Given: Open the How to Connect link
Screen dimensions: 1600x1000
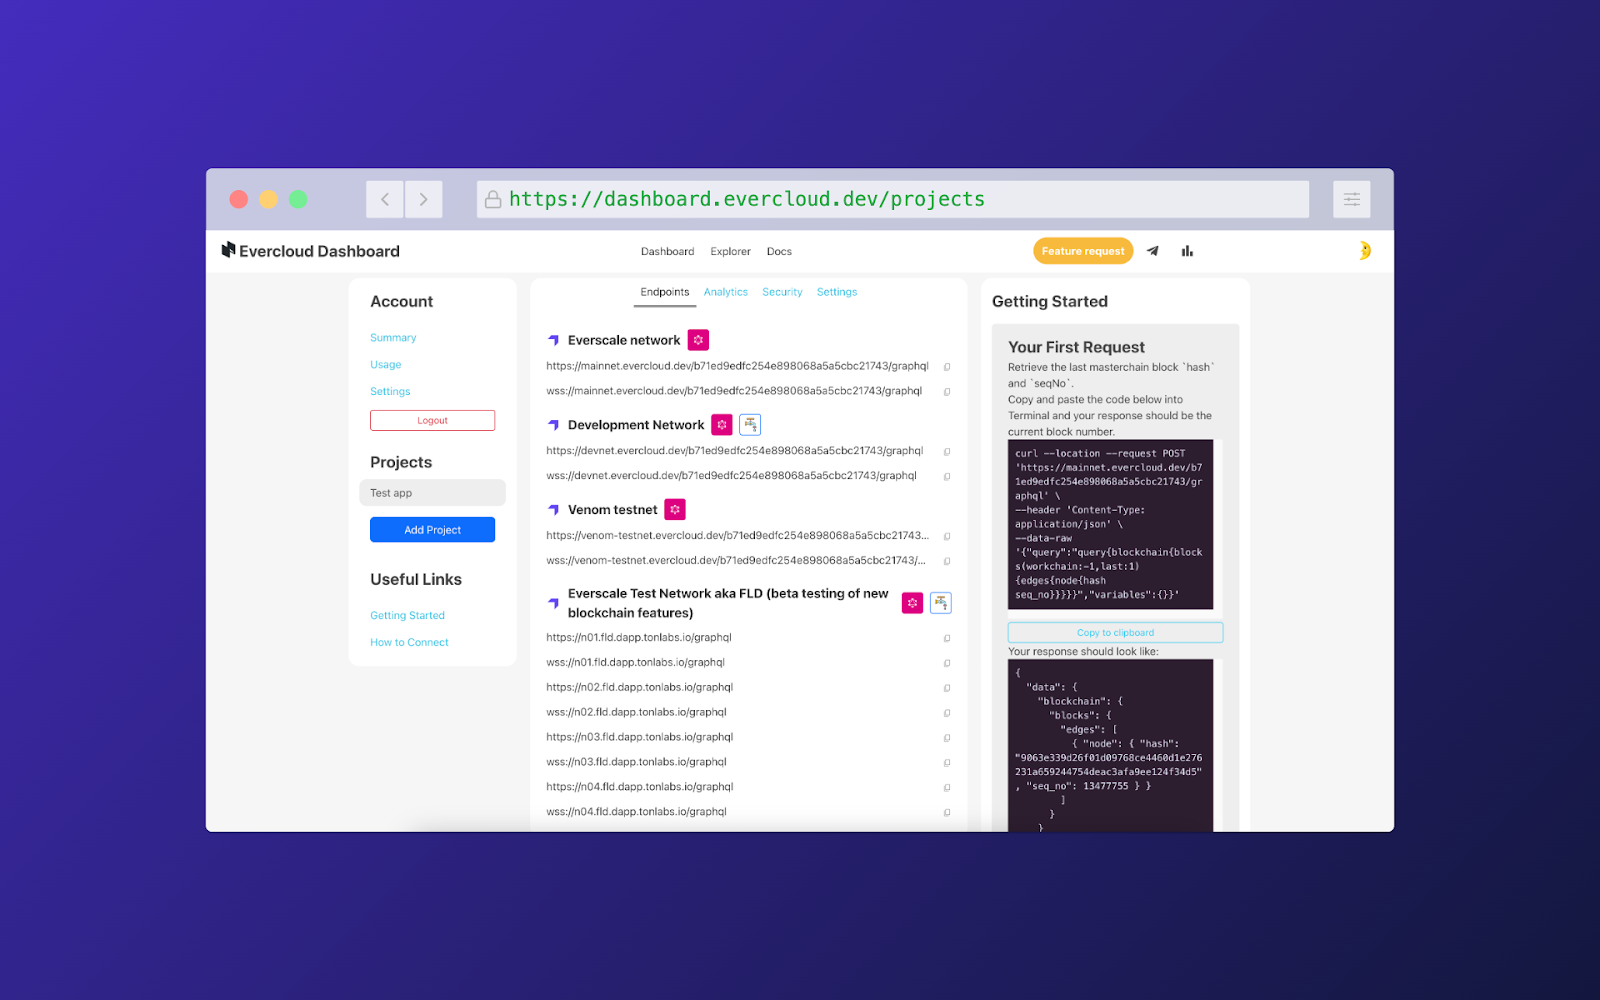Looking at the screenshot, I should pyautogui.click(x=409, y=643).
